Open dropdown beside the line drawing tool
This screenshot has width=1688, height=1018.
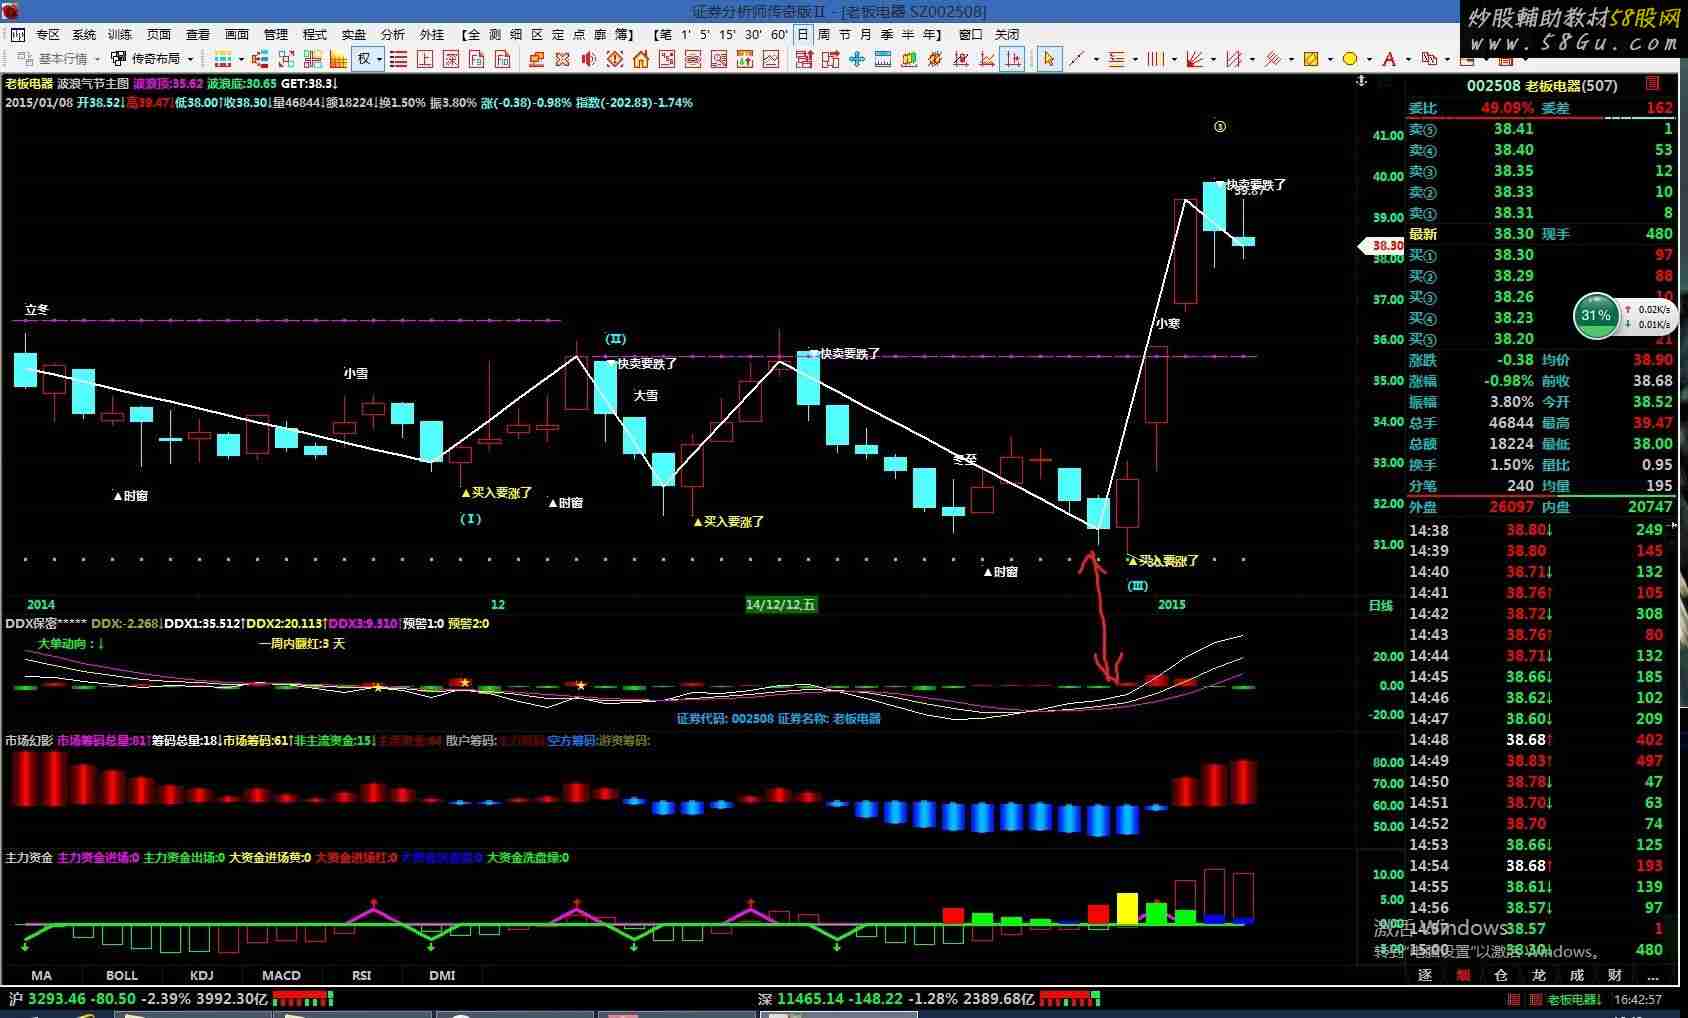pos(1096,59)
